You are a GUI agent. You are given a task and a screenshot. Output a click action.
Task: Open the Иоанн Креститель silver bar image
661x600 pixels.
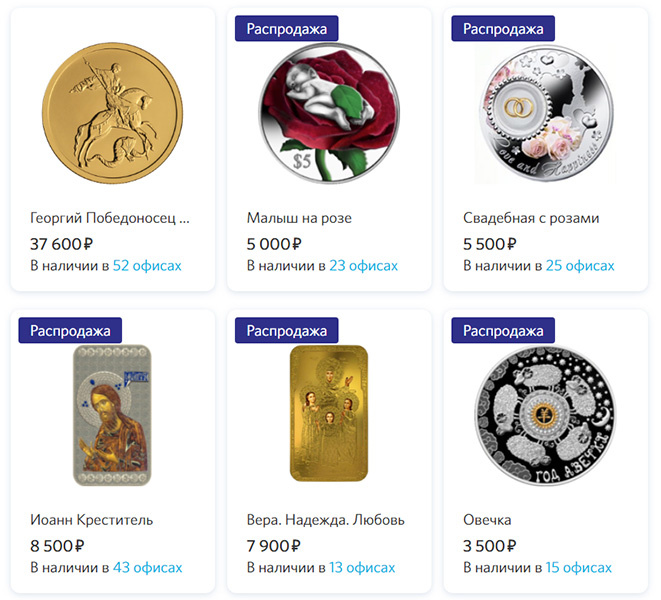[x=112, y=415]
